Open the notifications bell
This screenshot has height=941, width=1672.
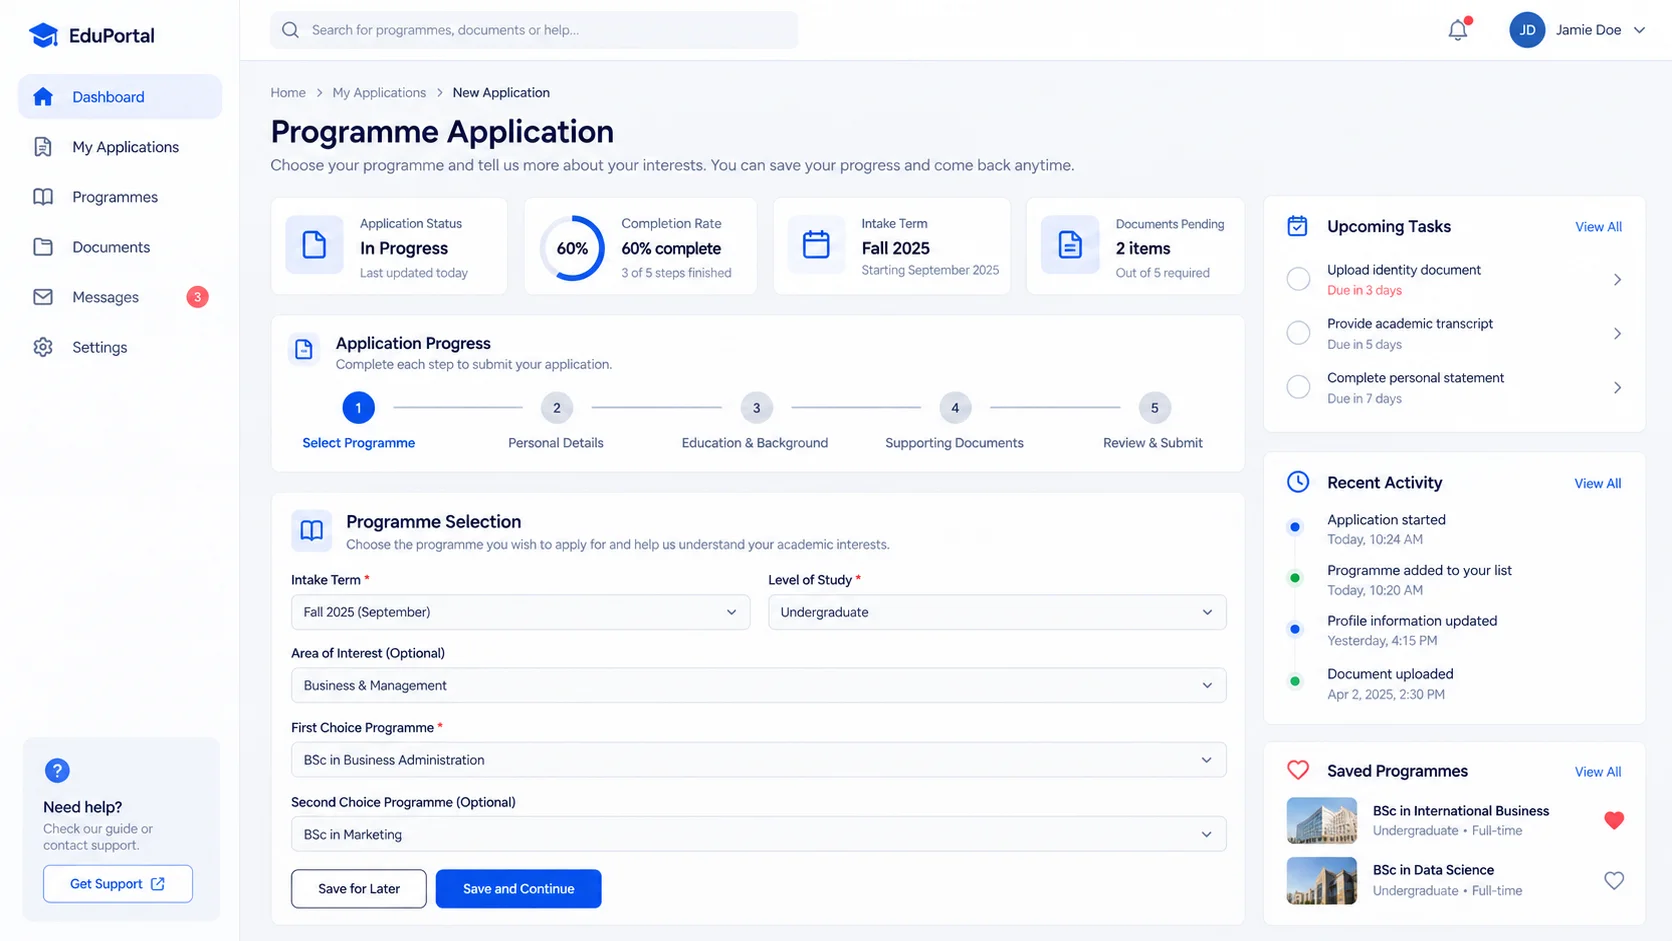[1458, 30]
